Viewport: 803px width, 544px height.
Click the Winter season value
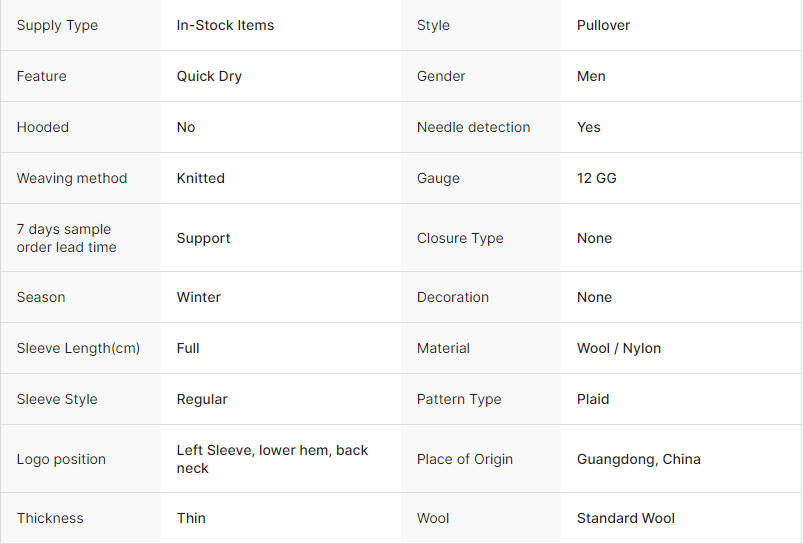198,297
